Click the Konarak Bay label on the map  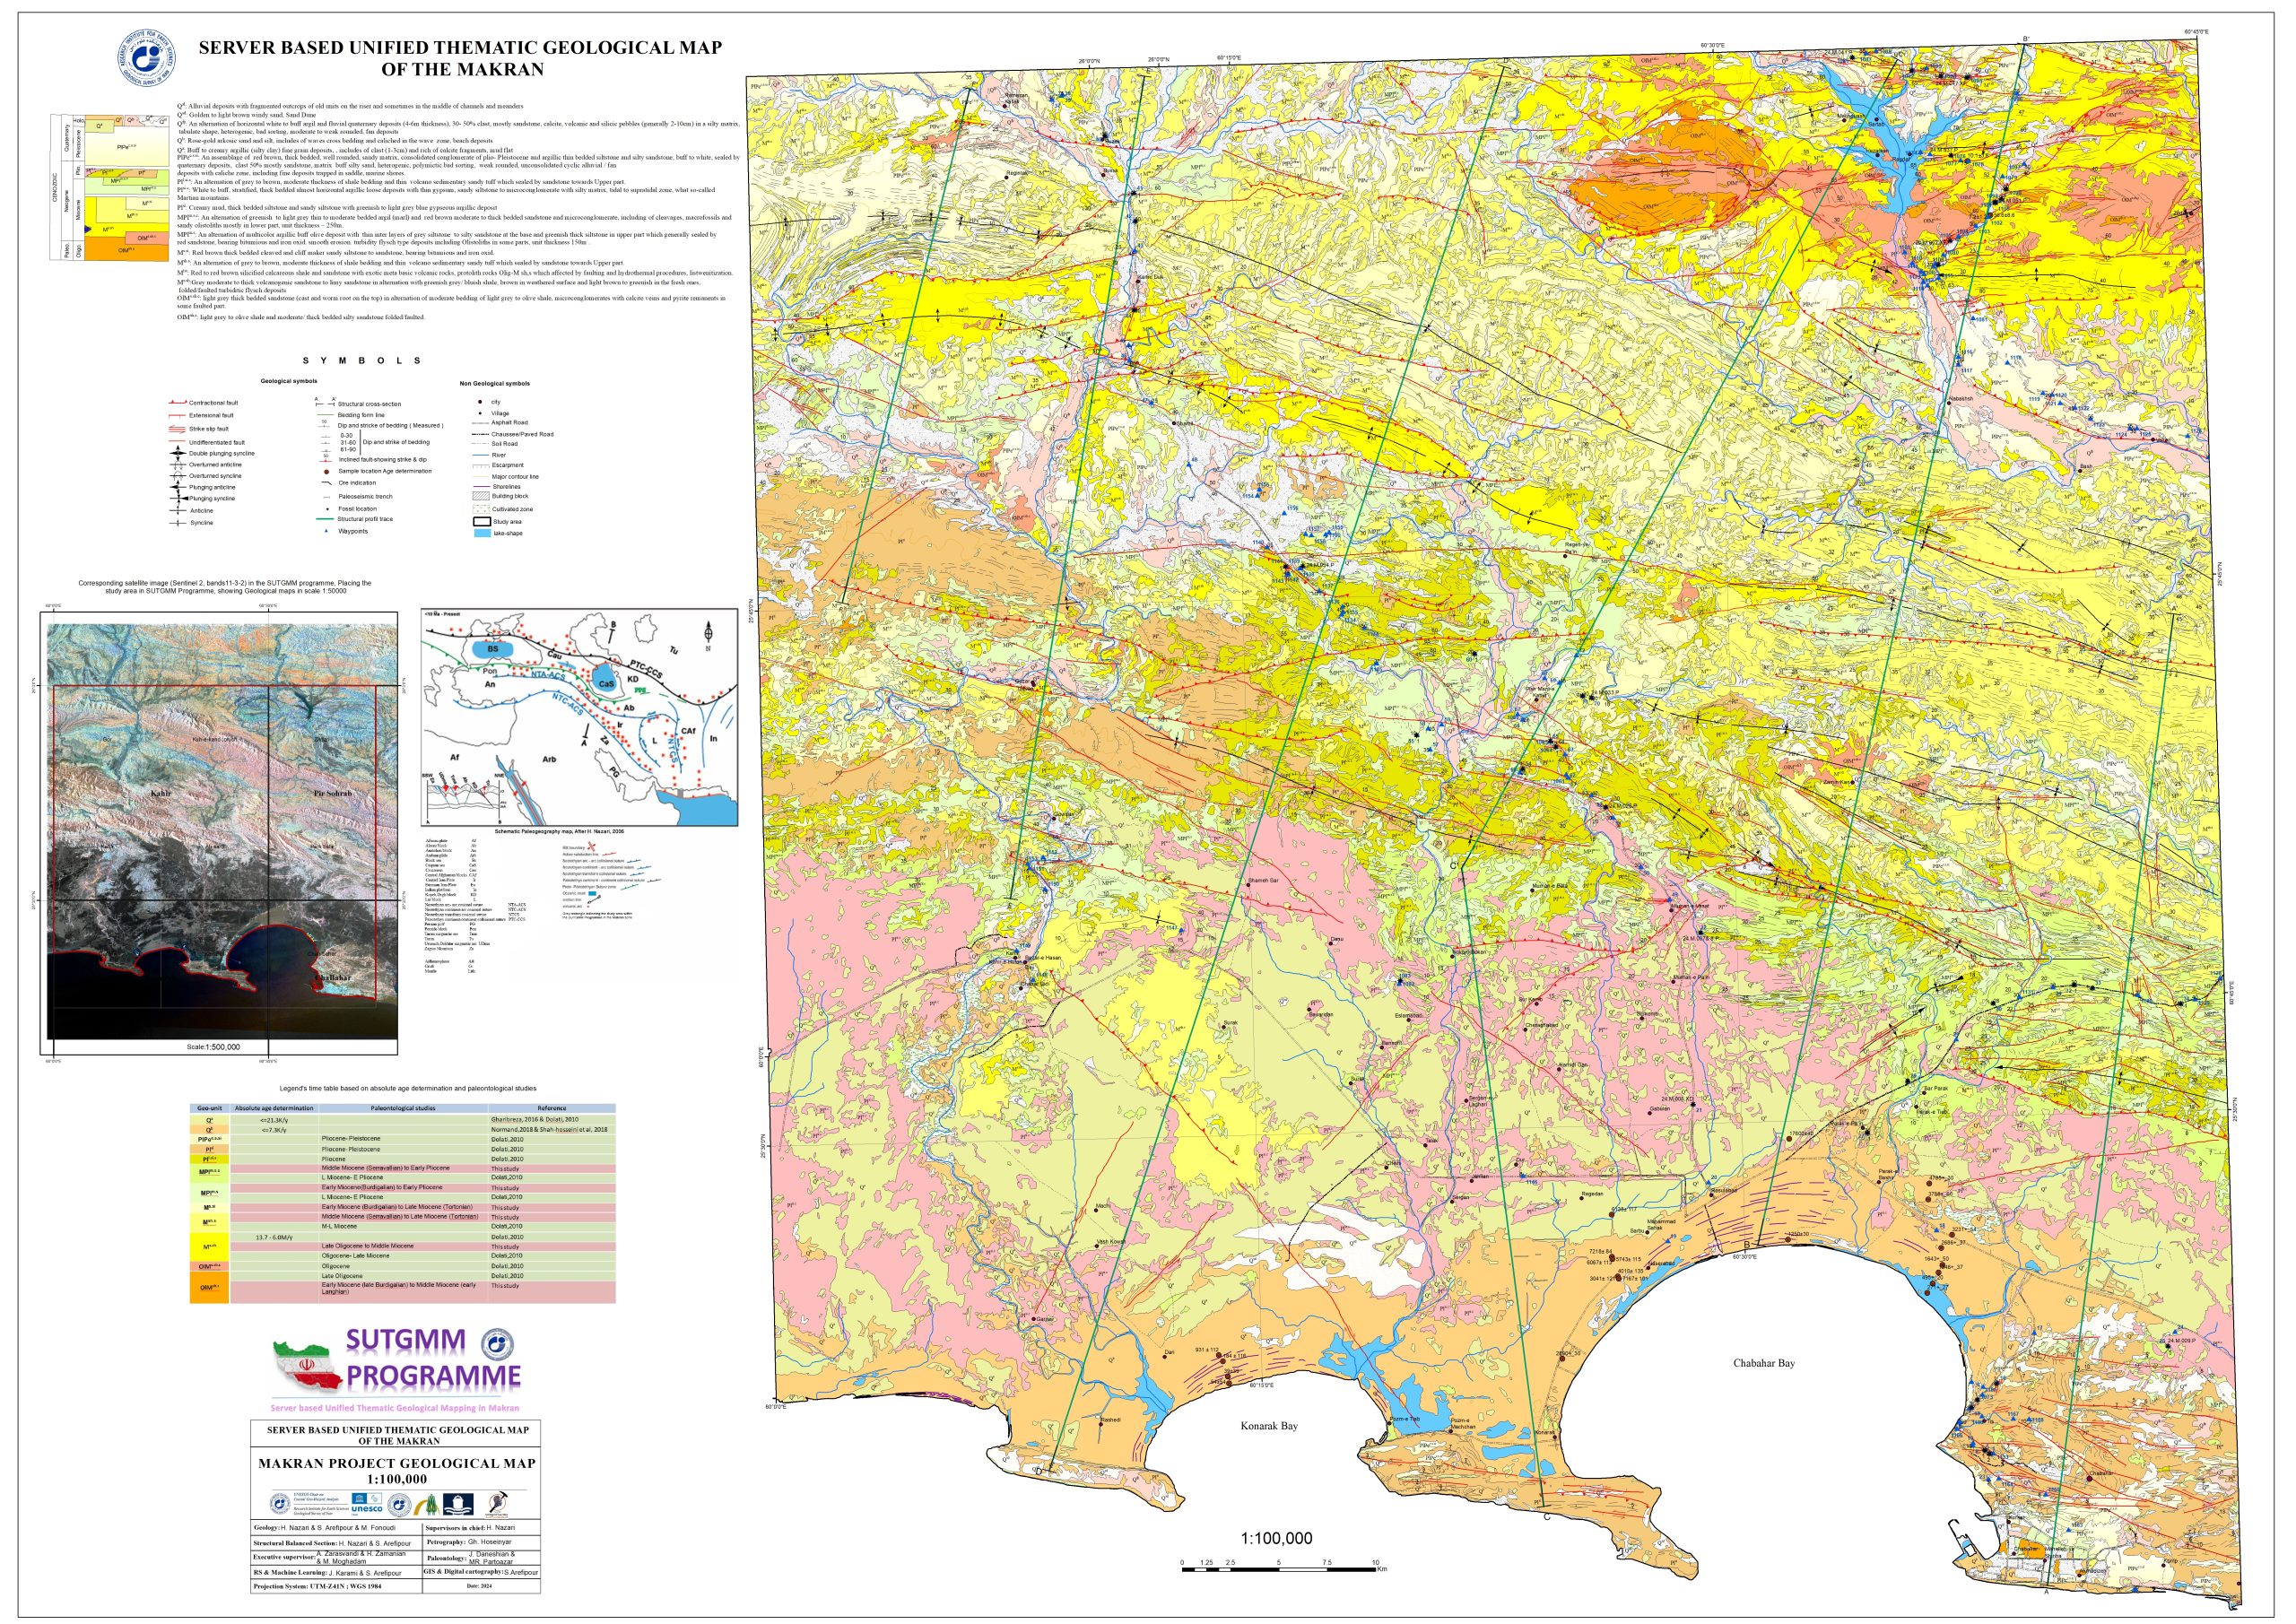(x=1268, y=1426)
